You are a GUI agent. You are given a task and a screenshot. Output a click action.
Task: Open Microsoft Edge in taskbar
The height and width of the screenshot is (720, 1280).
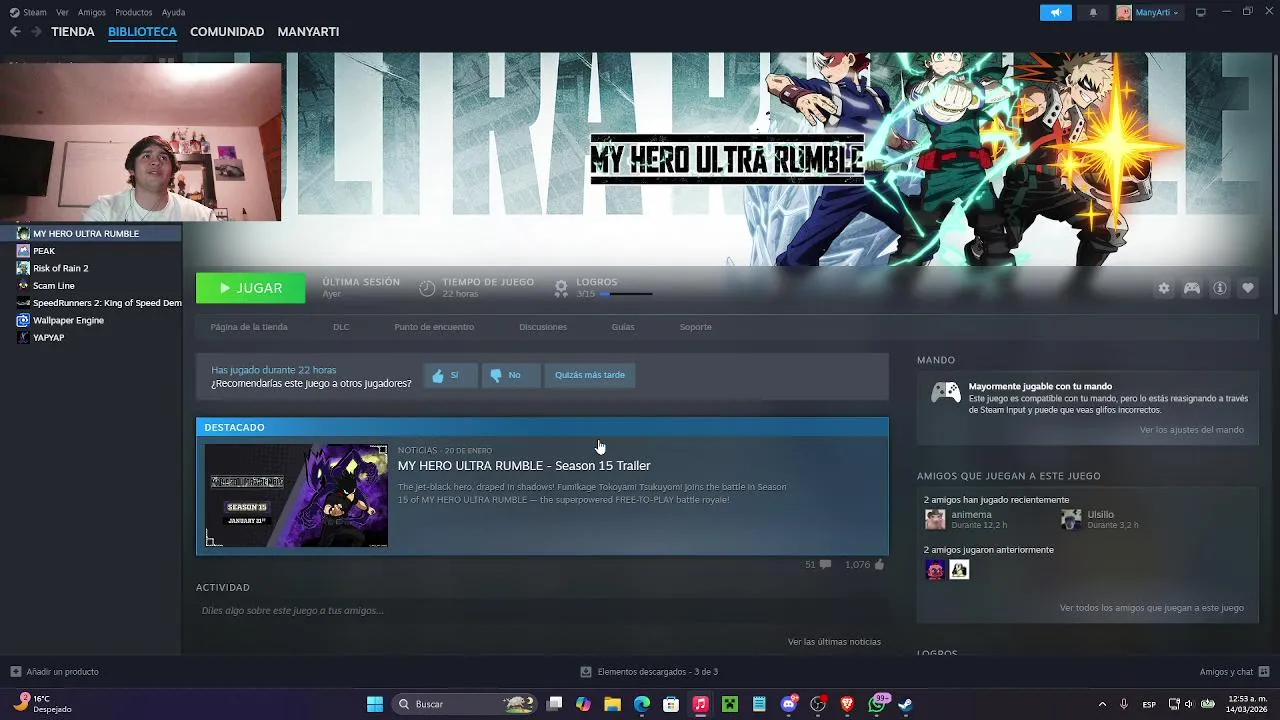click(642, 704)
